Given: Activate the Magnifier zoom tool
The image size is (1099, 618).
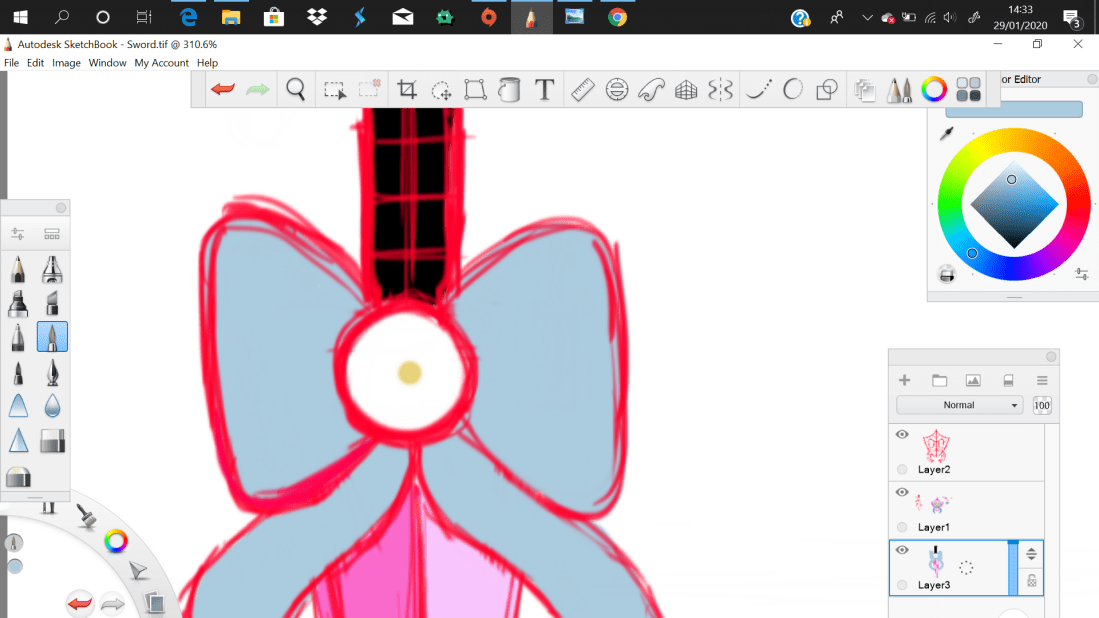Looking at the screenshot, I should coord(295,89).
